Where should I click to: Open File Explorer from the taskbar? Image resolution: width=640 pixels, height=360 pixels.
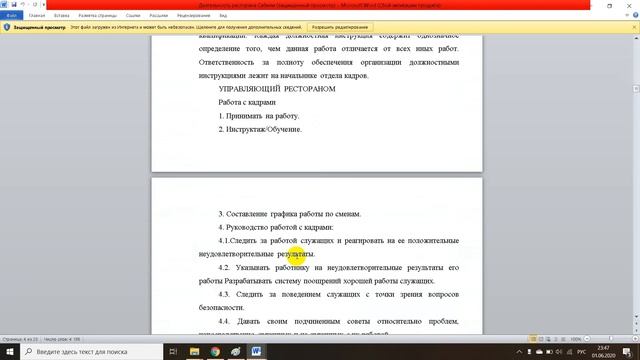(194, 351)
